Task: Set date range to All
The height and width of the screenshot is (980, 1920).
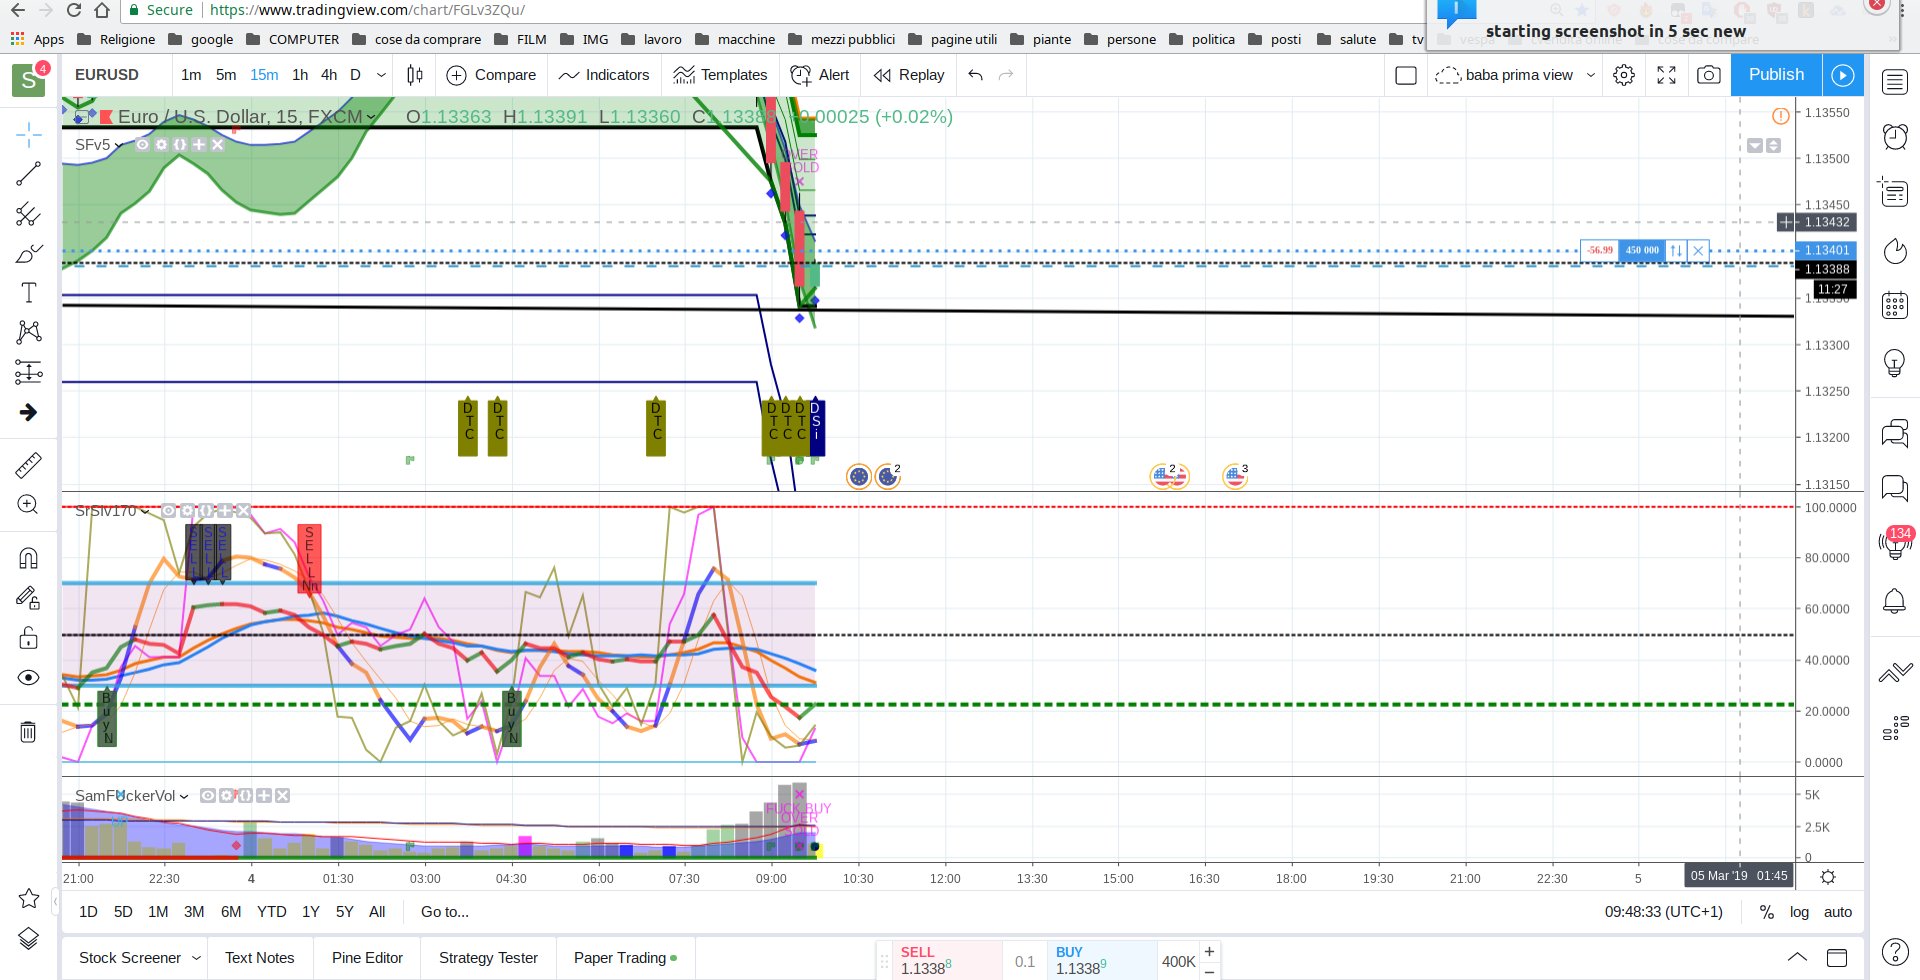Action: coord(377,912)
